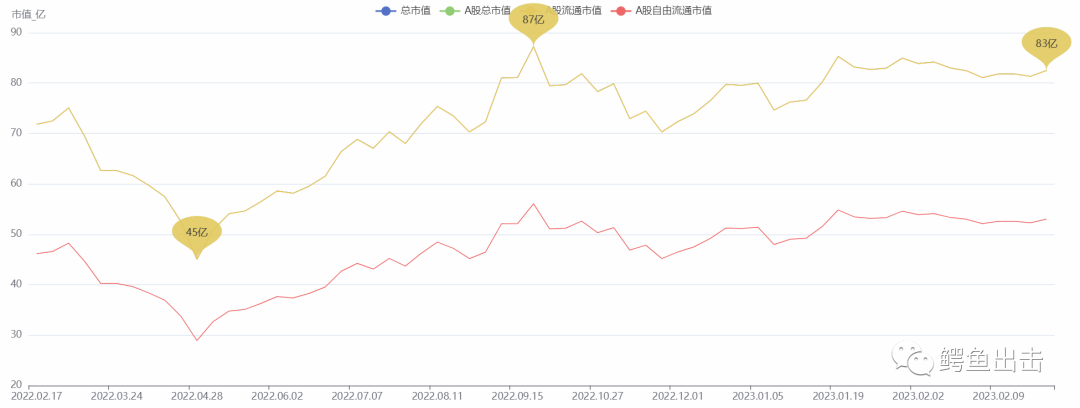Select the 2022.09.15 x-axis date label
The width and height of the screenshot is (1080, 408).
coord(517,396)
